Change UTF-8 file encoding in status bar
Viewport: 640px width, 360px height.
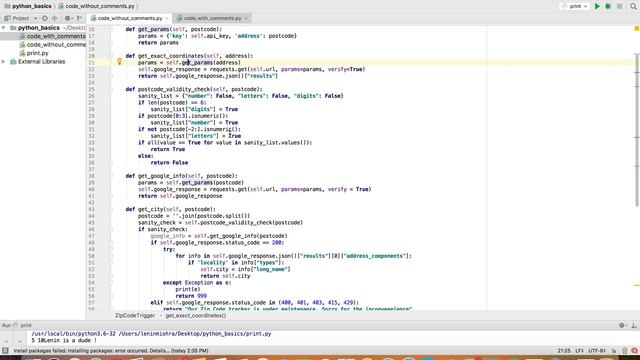[597, 351]
